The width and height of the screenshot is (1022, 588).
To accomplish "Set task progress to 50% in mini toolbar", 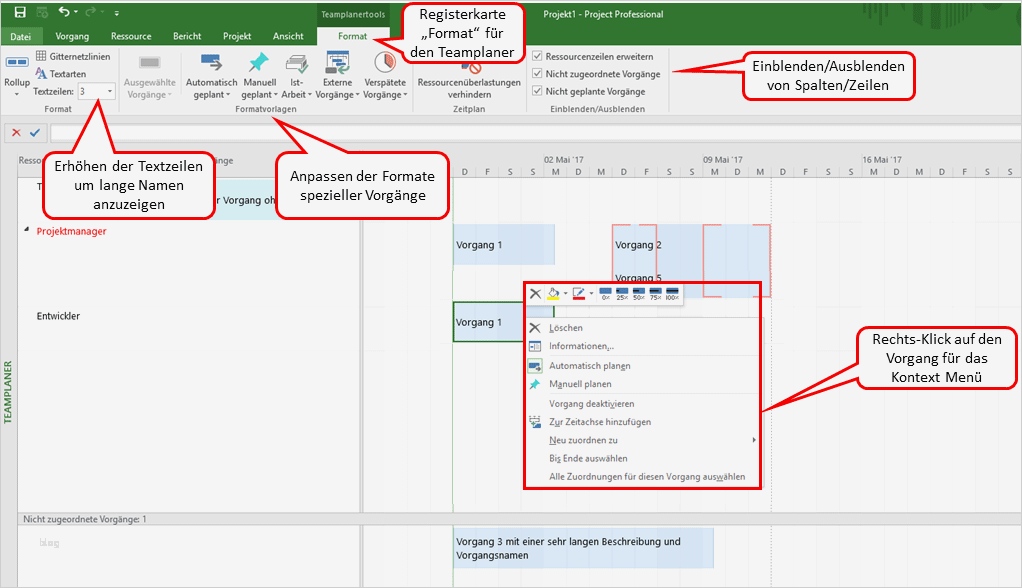I will pyautogui.click(x=639, y=294).
